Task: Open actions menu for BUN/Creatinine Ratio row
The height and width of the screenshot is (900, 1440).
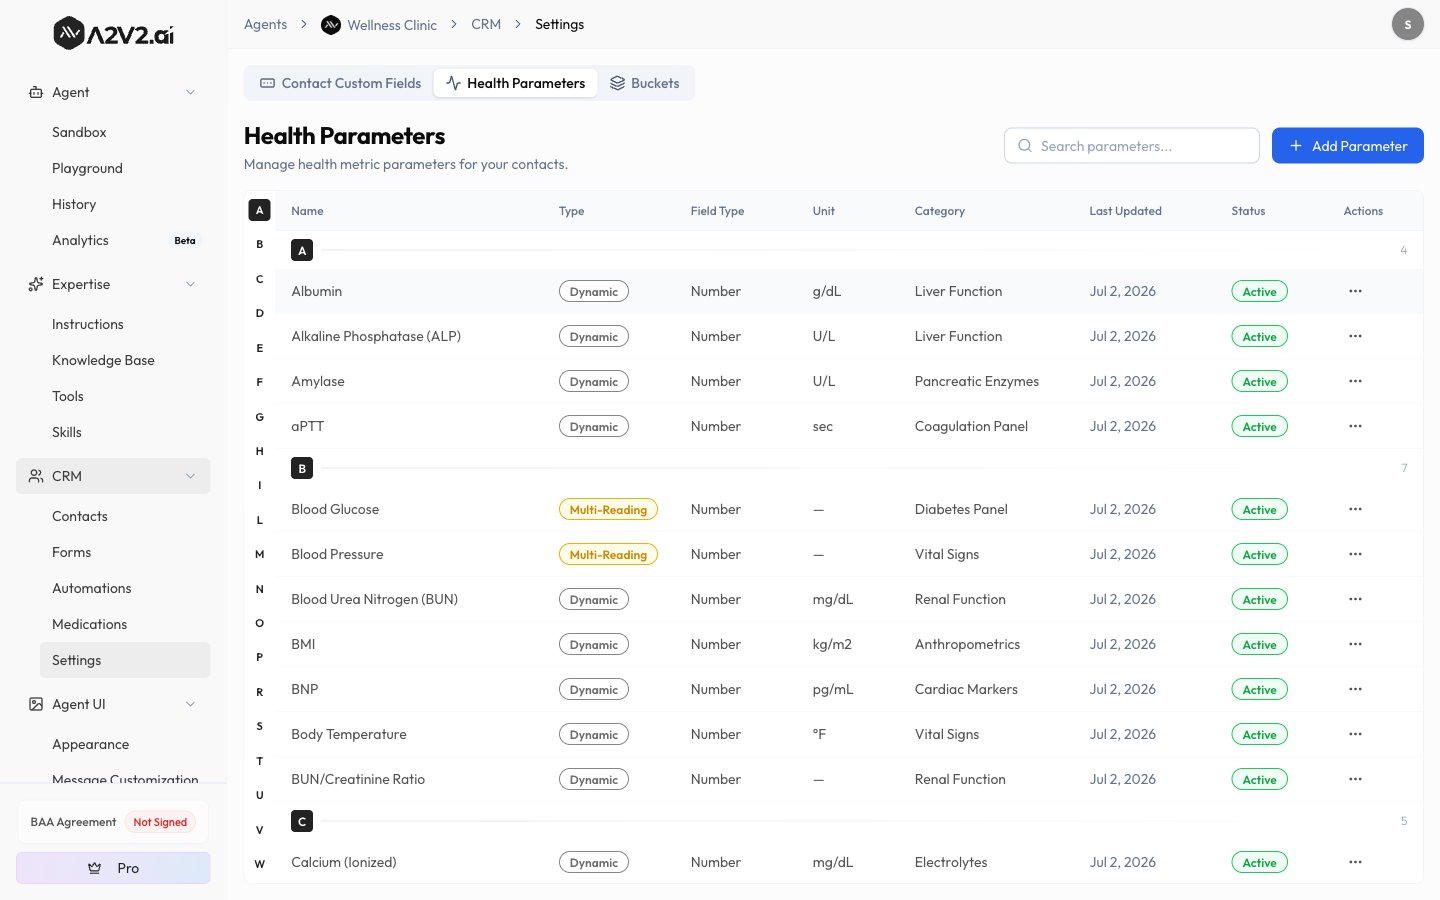Action: [x=1355, y=779]
